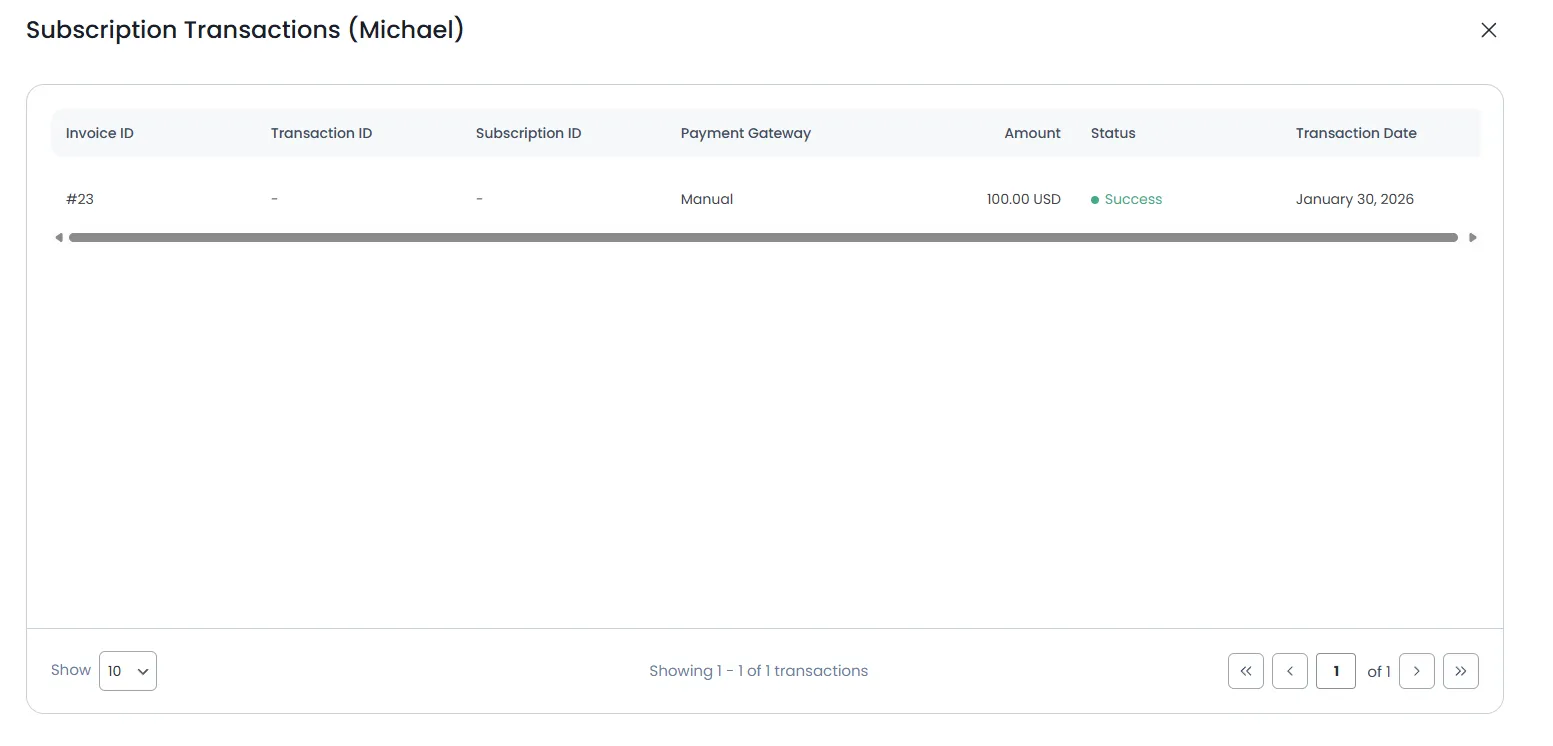Image resolution: width=1553 pixels, height=746 pixels.
Task: Go to the previous page of transactions
Action: (1289, 671)
